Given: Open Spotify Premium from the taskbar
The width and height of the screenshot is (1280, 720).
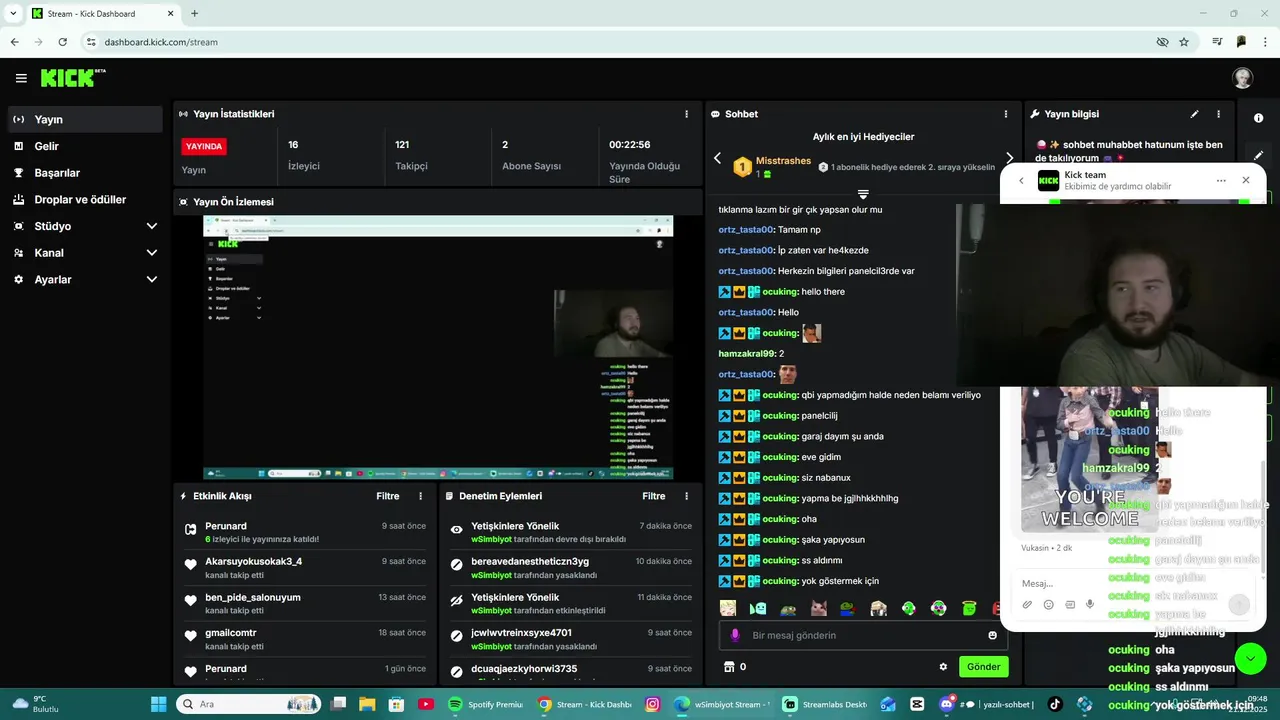Looking at the screenshot, I should (x=487, y=704).
